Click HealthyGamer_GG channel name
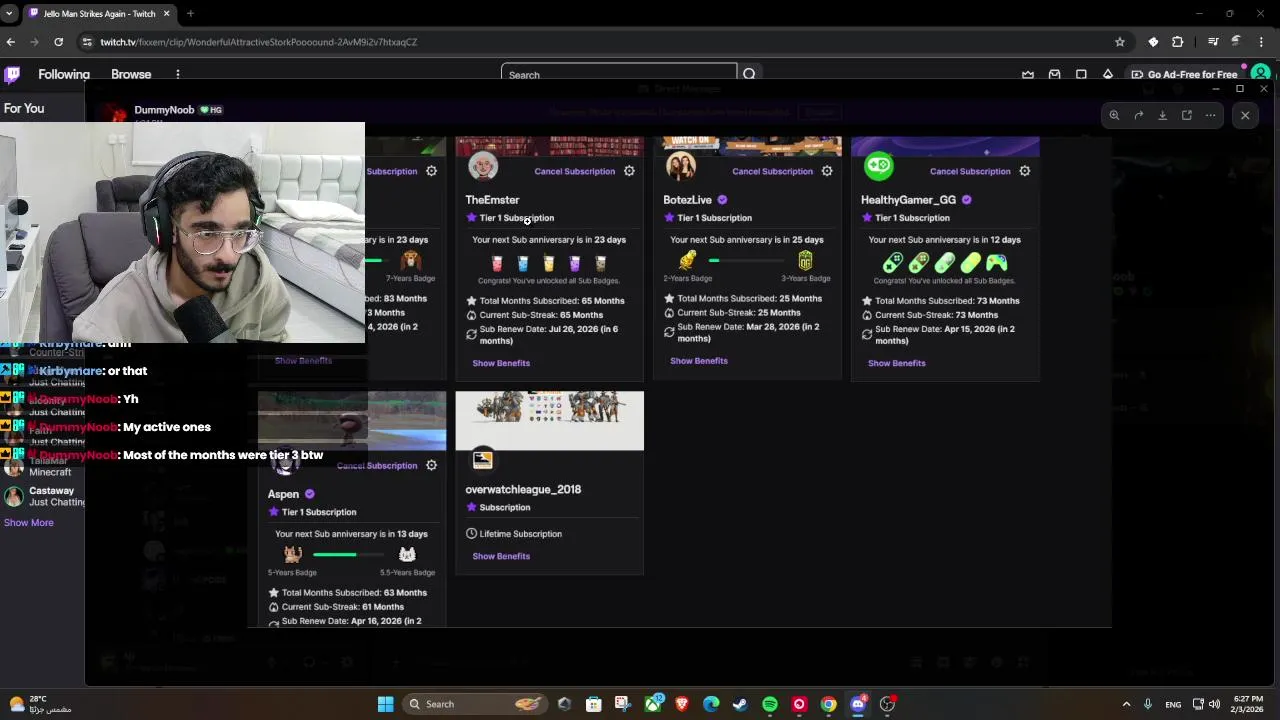The width and height of the screenshot is (1280, 720). click(x=908, y=200)
